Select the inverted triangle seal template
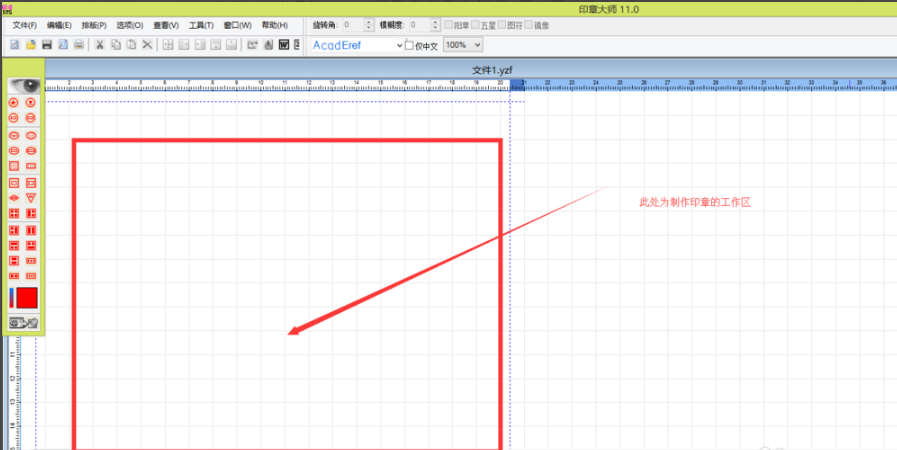Screen dimensions: 897x450 (x=31, y=198)
